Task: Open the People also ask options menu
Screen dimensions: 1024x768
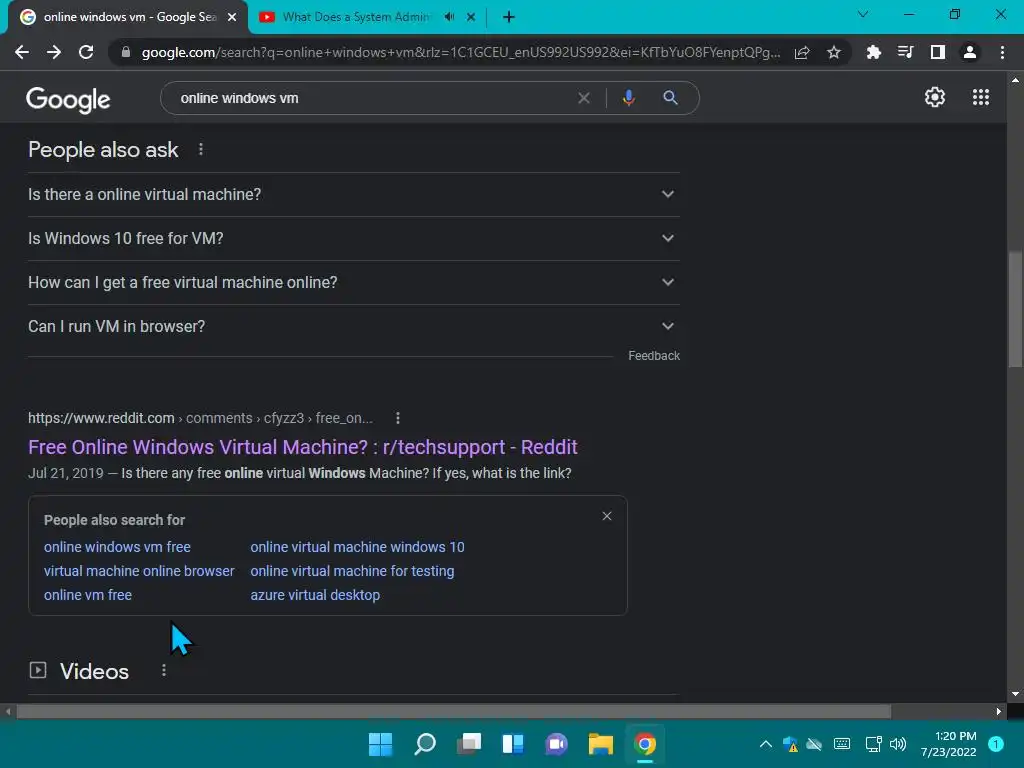Action: click(201, 150)
